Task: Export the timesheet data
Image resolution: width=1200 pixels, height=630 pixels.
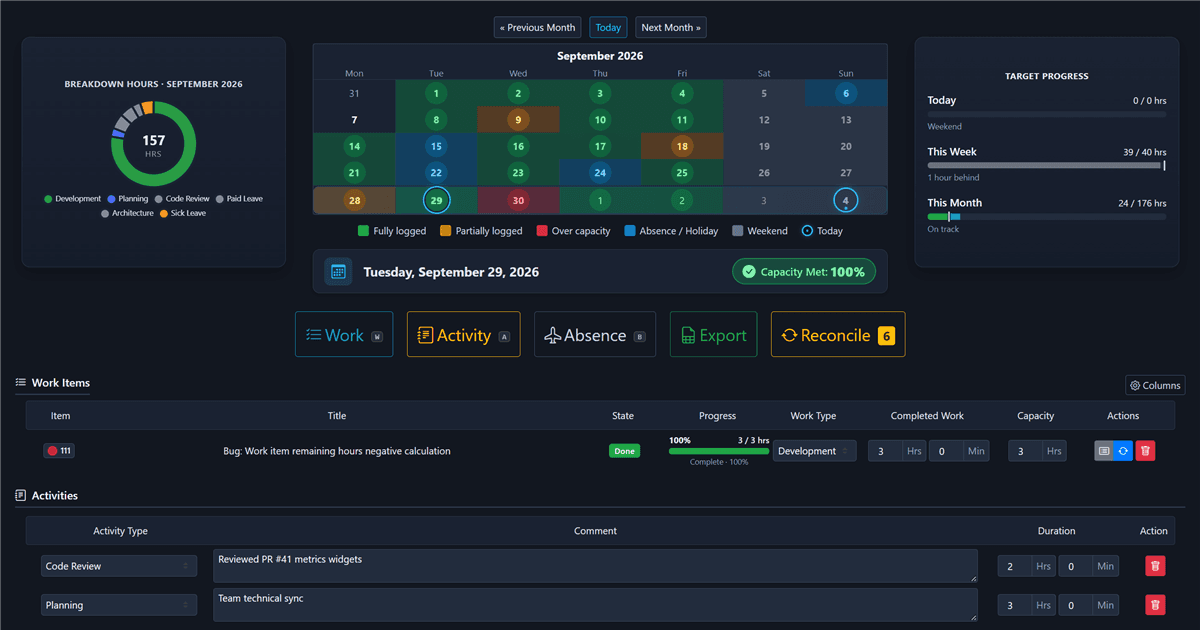Action: tap(714, 335)
